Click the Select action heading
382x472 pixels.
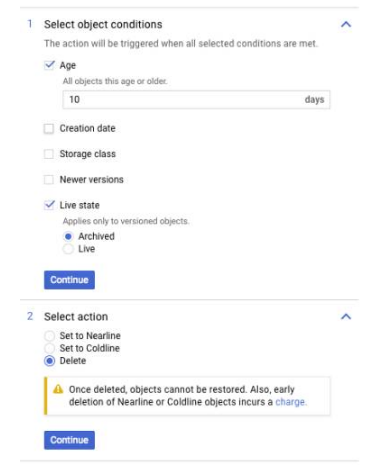[76, 317]
